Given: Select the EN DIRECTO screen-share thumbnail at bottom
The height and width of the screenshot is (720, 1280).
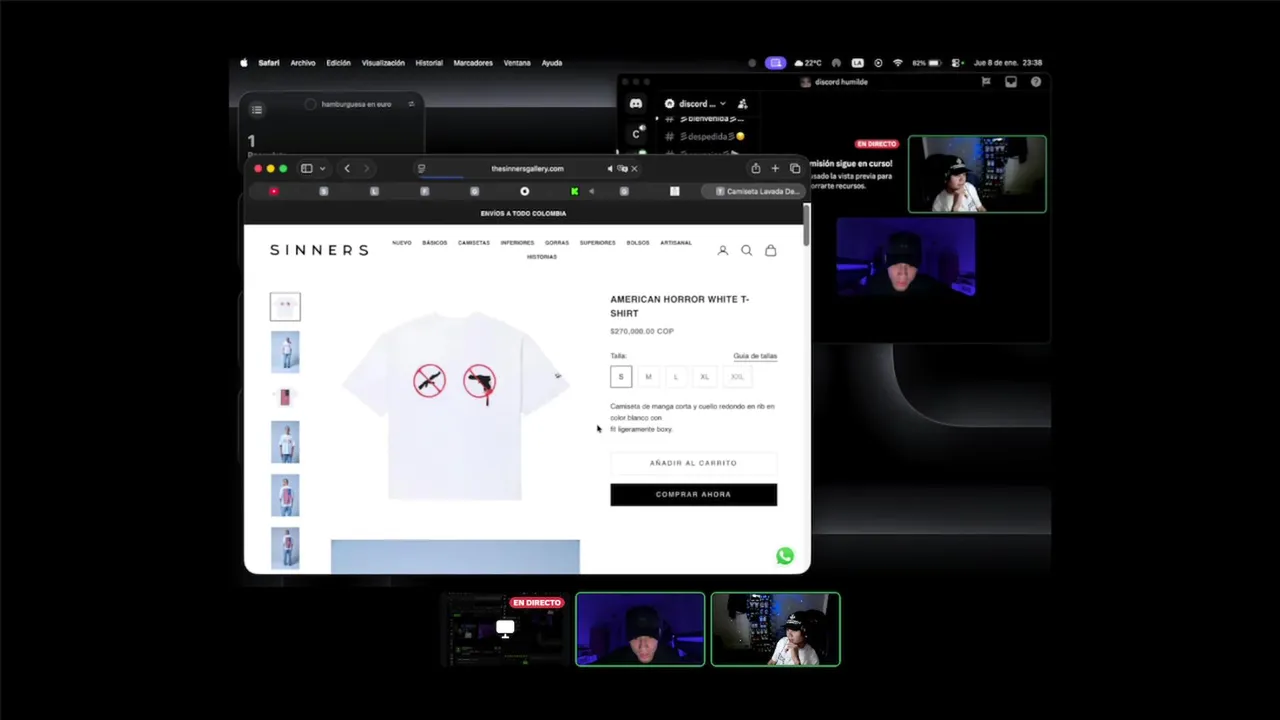Looking at the screenshot, I should click(x=505, y=629).
